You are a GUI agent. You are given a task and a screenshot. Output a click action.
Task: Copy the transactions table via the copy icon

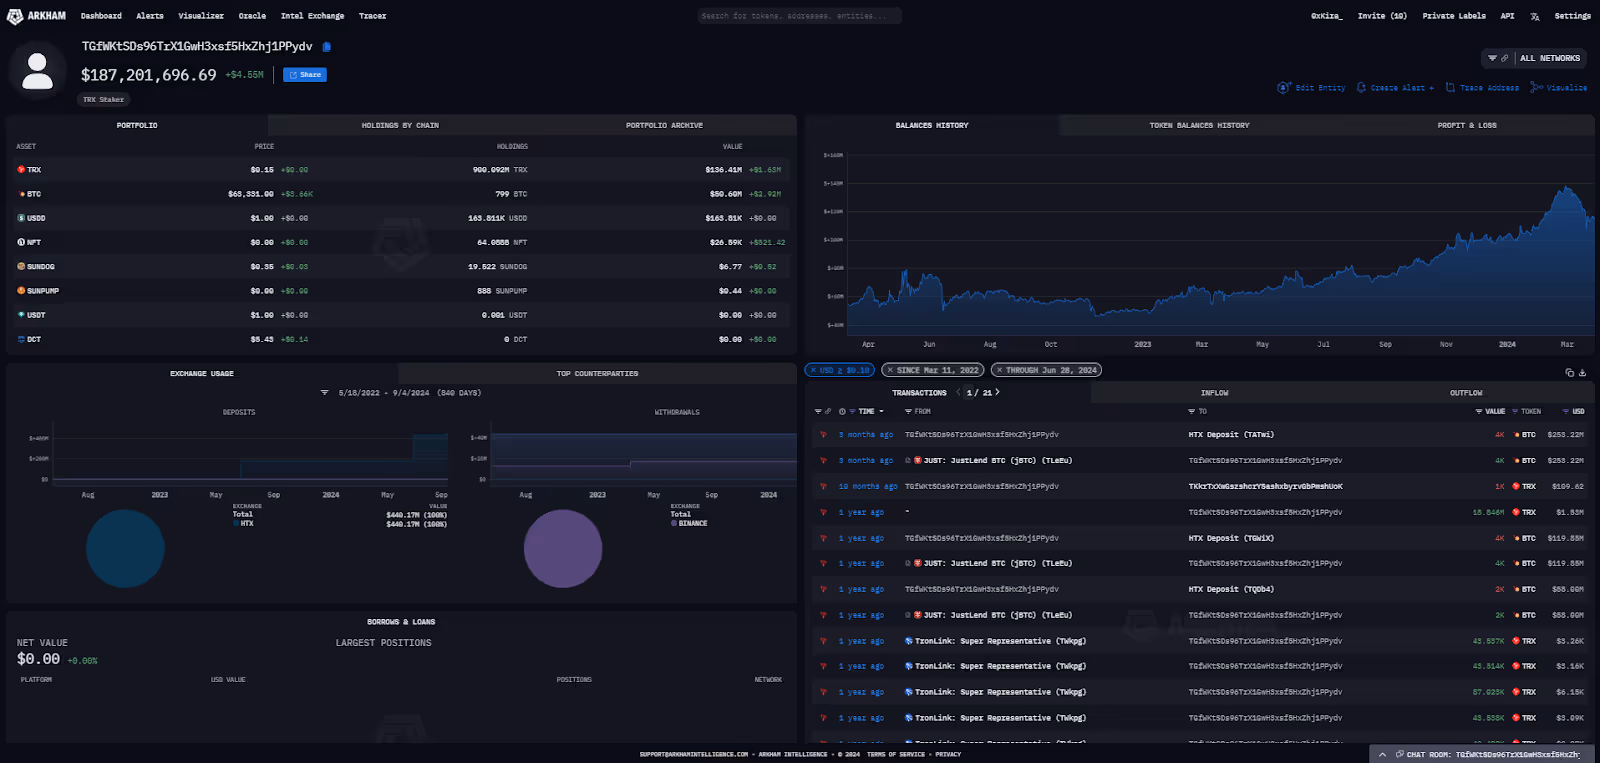(1570, 372)
